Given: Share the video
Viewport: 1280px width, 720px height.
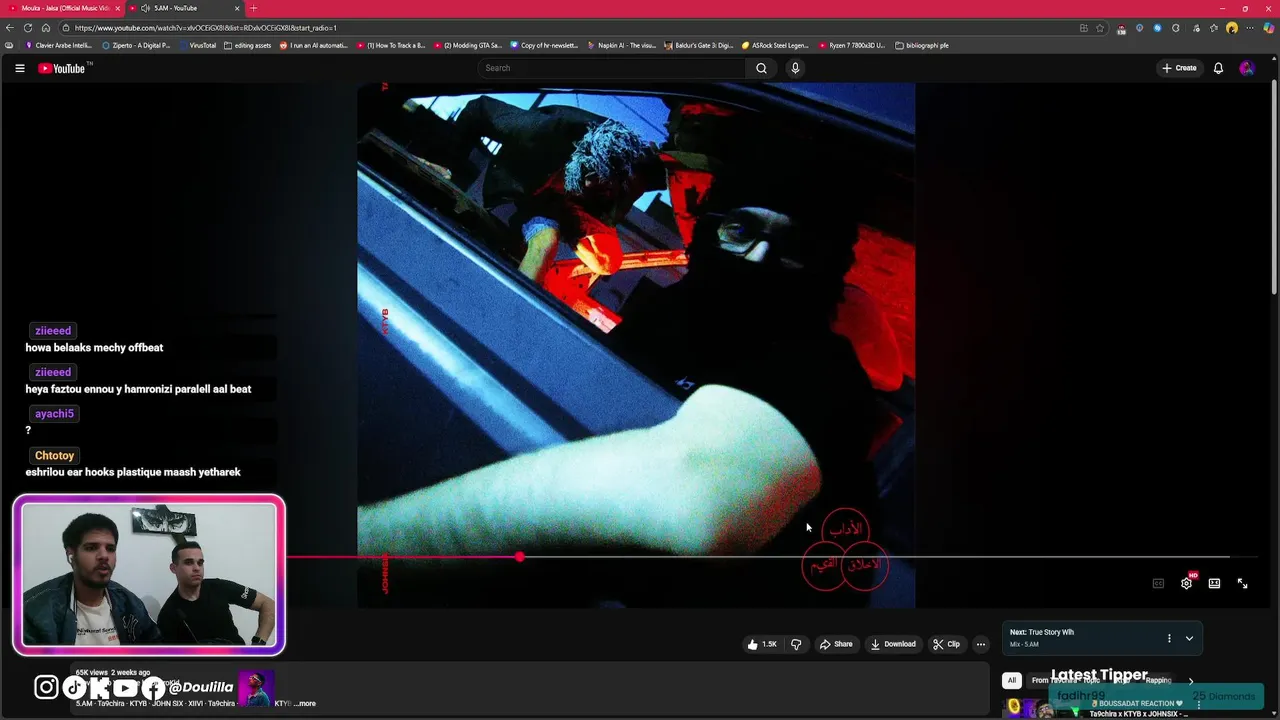Looking at the screenshot, I should click(836, 644).
